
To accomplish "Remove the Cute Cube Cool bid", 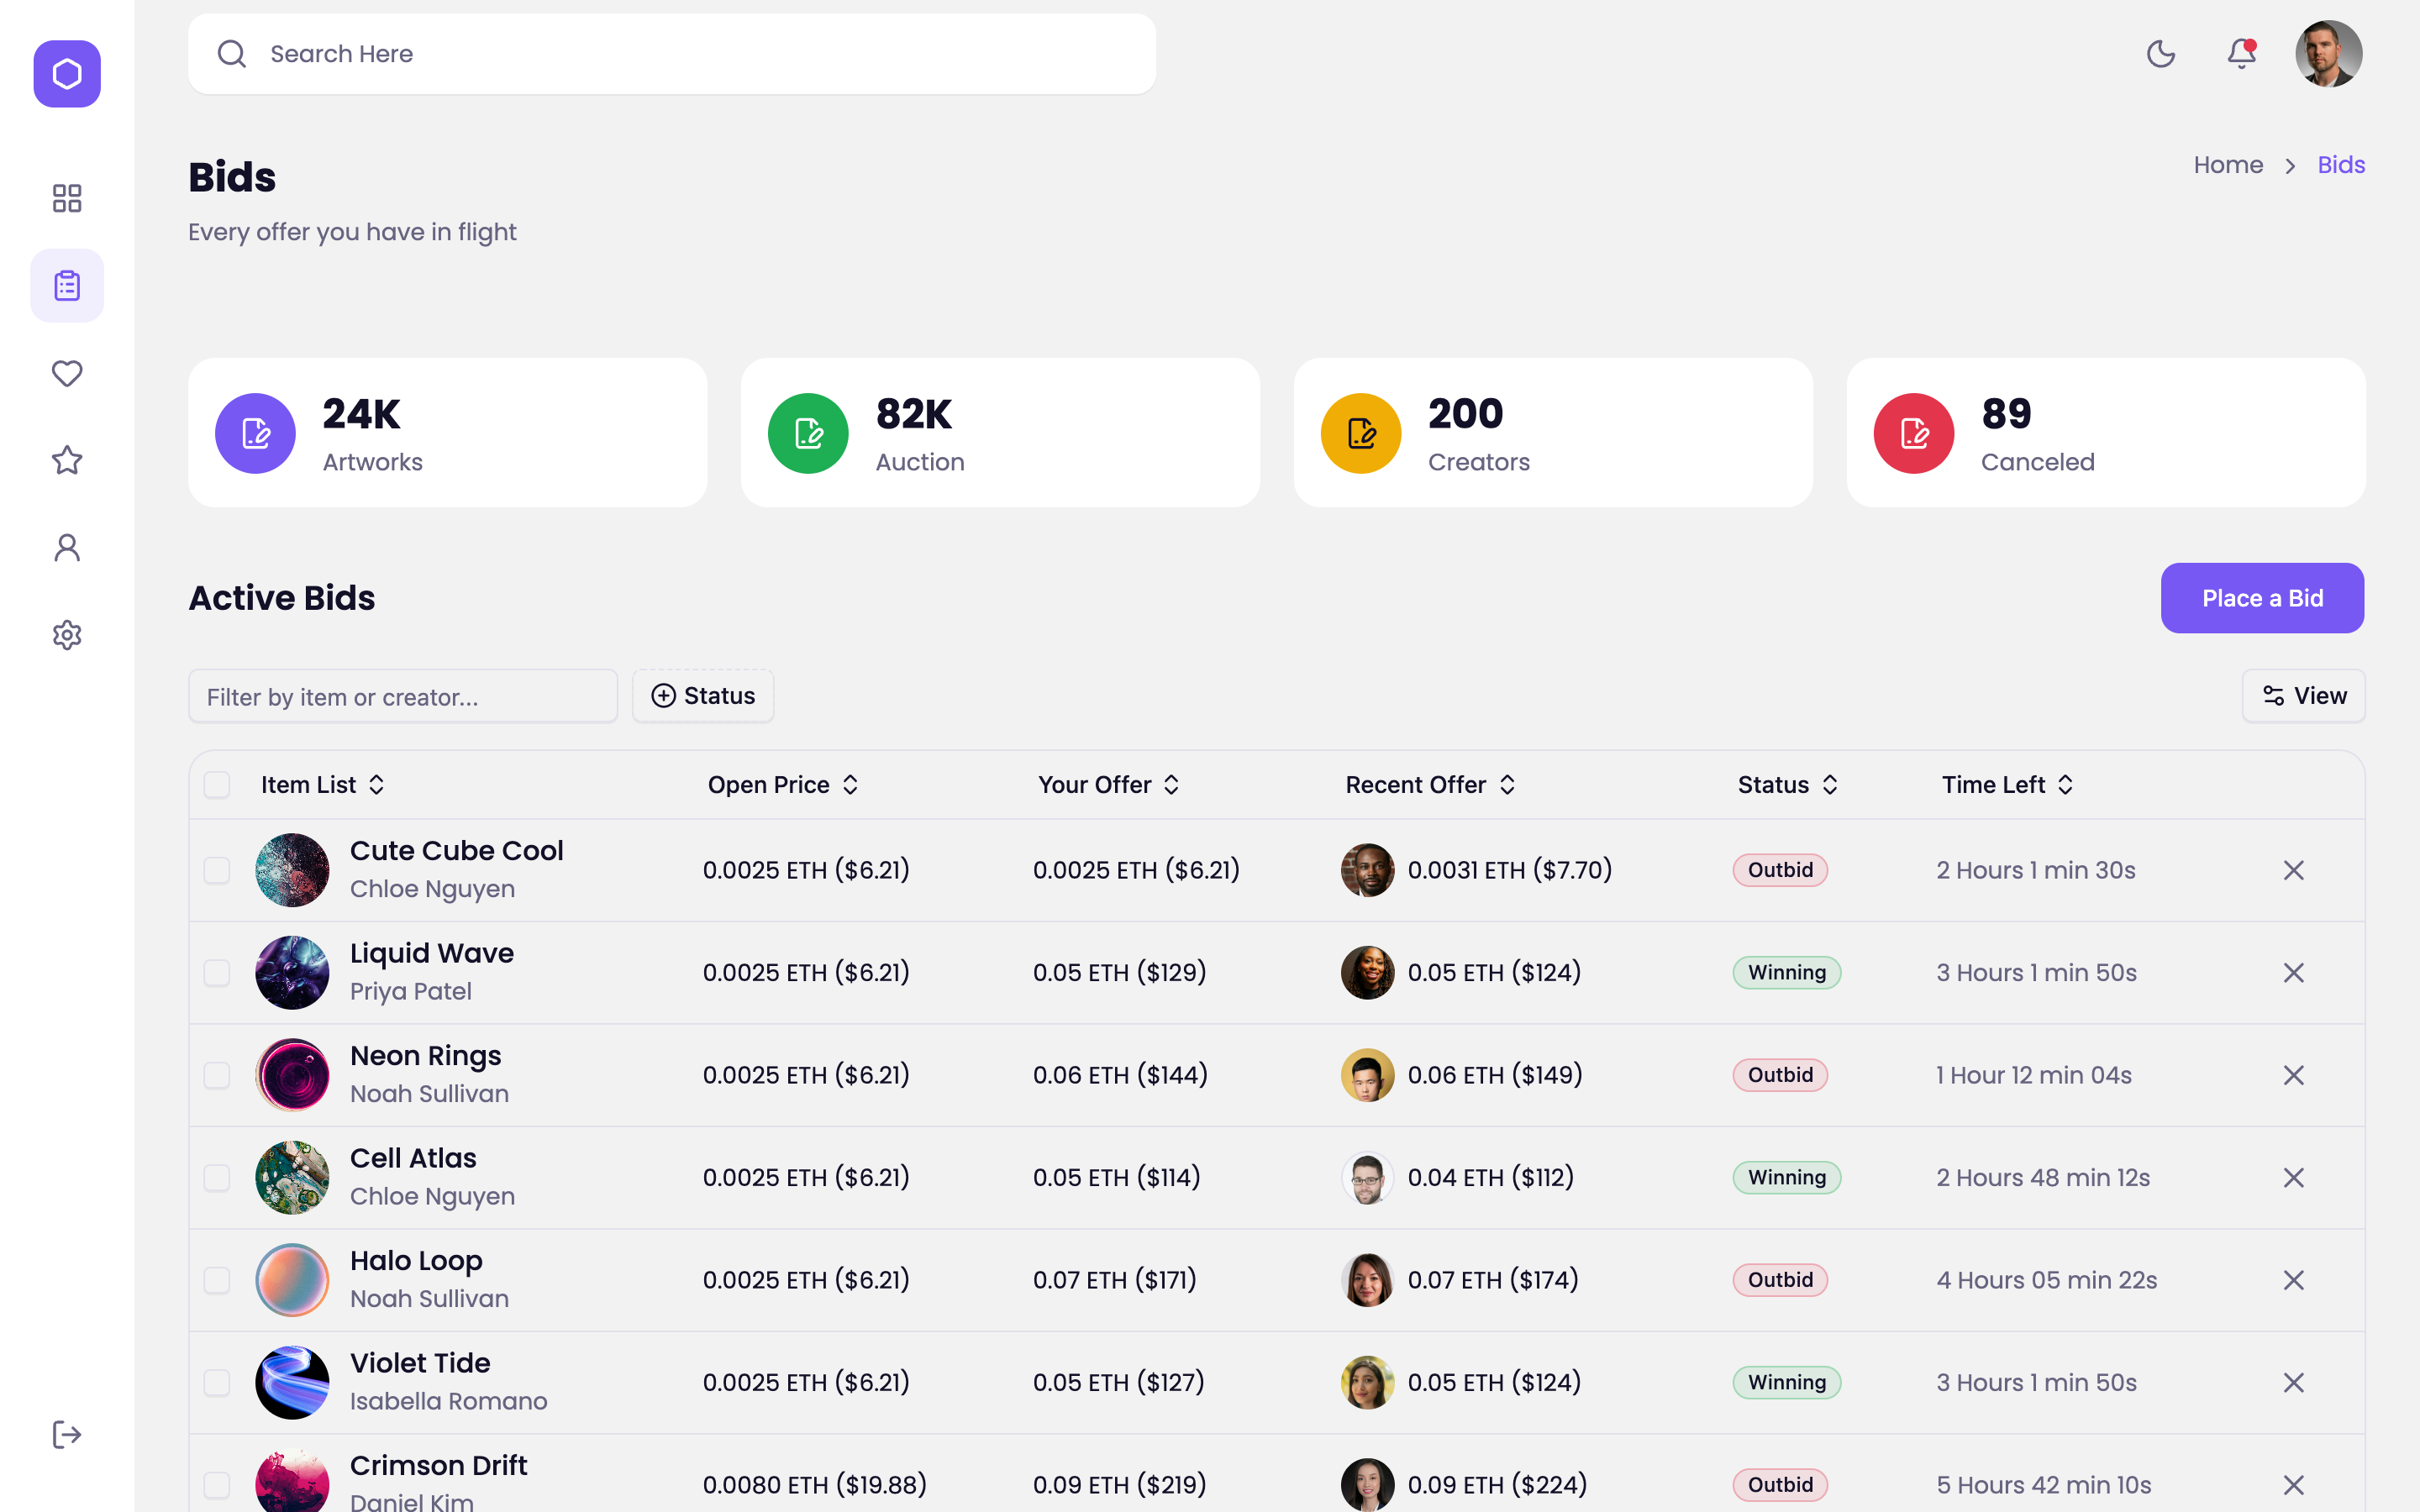I will (2294, 870).
